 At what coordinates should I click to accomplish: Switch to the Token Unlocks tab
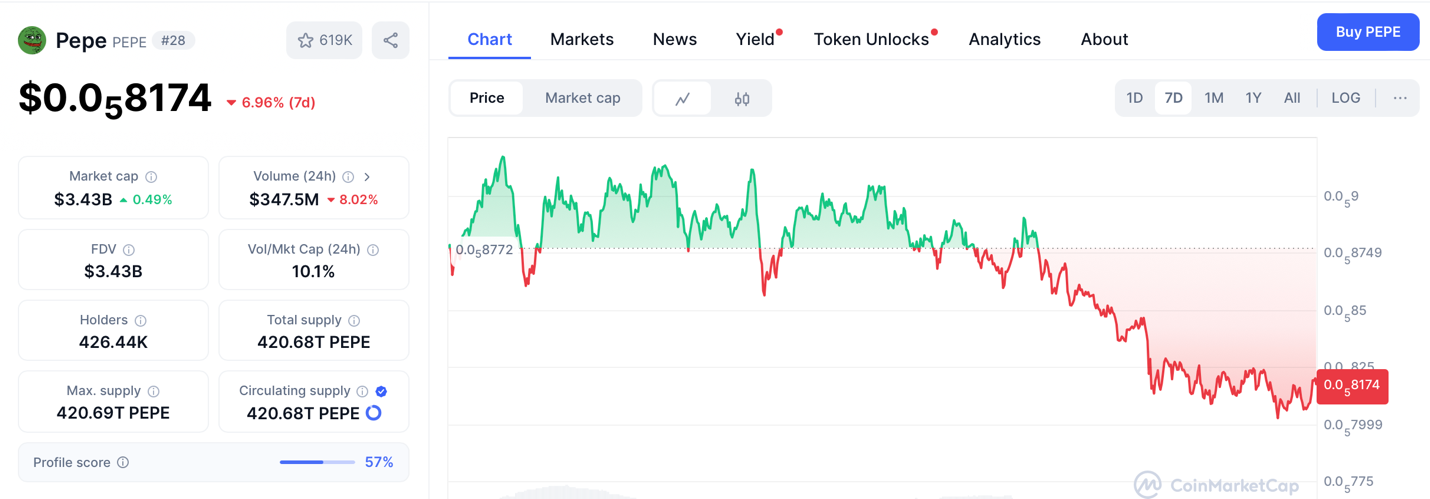tap(870, 39)
